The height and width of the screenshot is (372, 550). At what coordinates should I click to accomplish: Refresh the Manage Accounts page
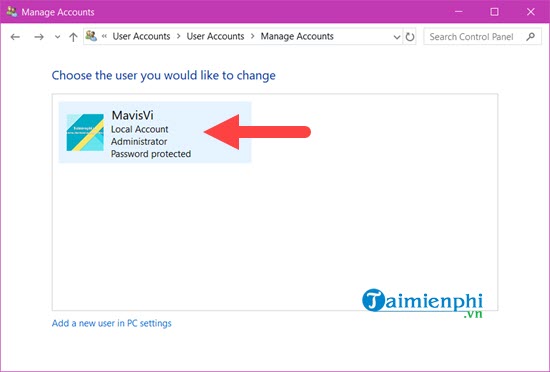tap(410, 37)
